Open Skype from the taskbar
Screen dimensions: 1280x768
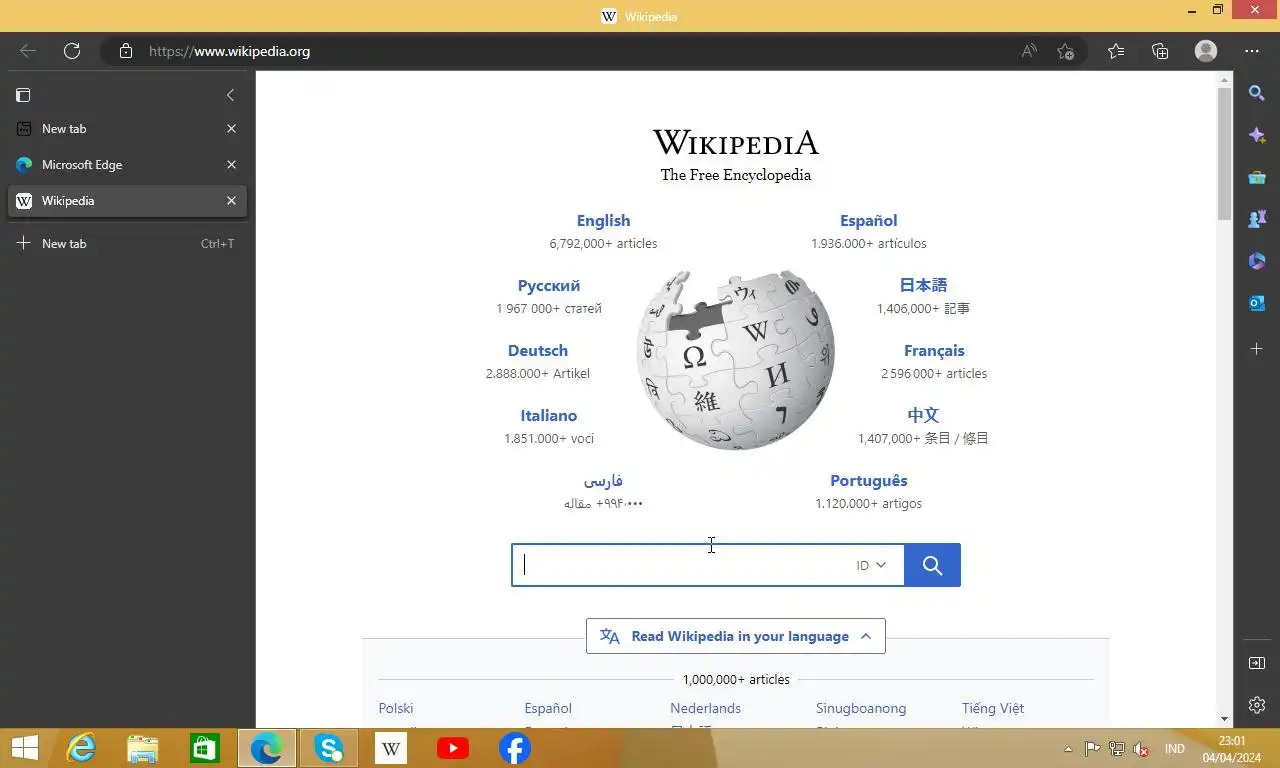329,748
